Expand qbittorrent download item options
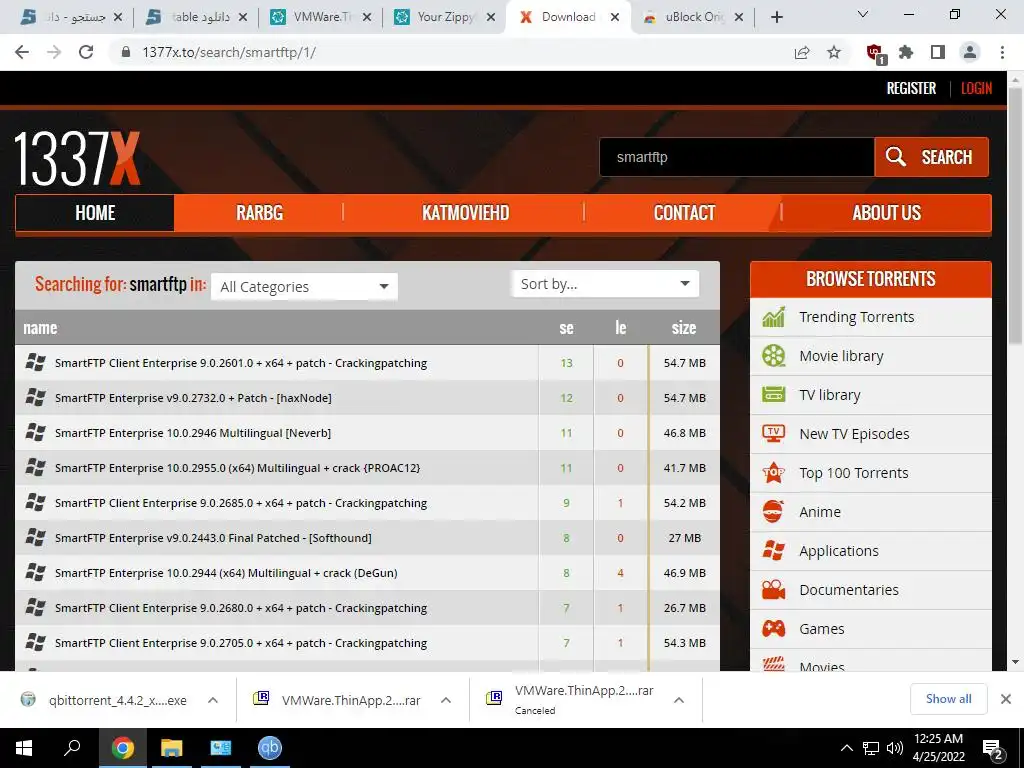Viewport: 1024px width, 768px height. [213, 700]
